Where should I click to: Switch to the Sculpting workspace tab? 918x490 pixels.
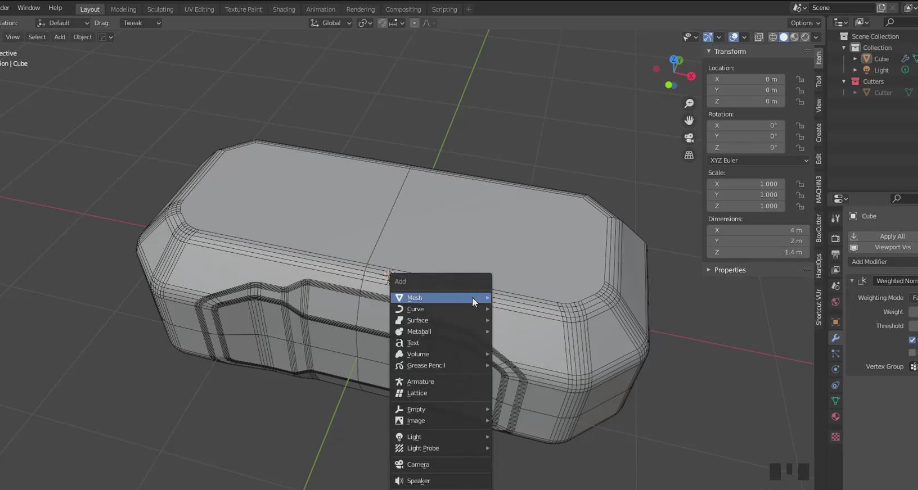coord(160,9)
